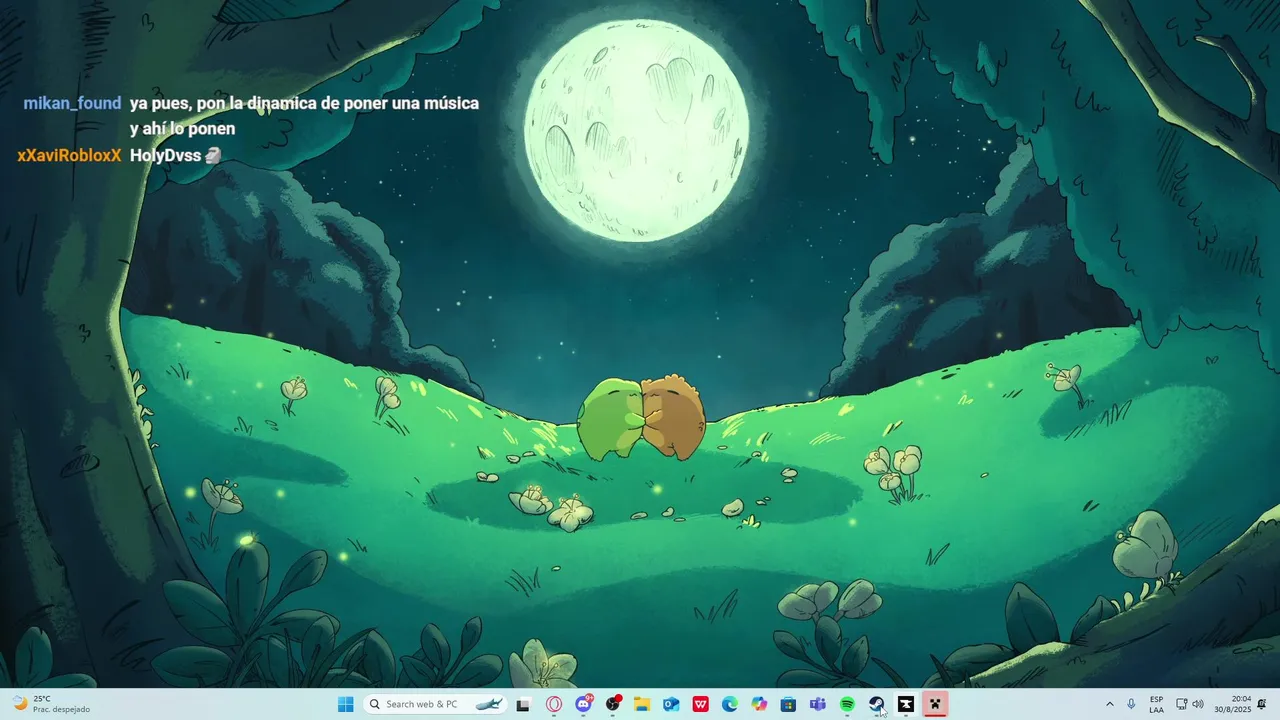Screen dimensions: 1280x720
Task: Open the weather widget showing 25°C
Action: [50, 704]
